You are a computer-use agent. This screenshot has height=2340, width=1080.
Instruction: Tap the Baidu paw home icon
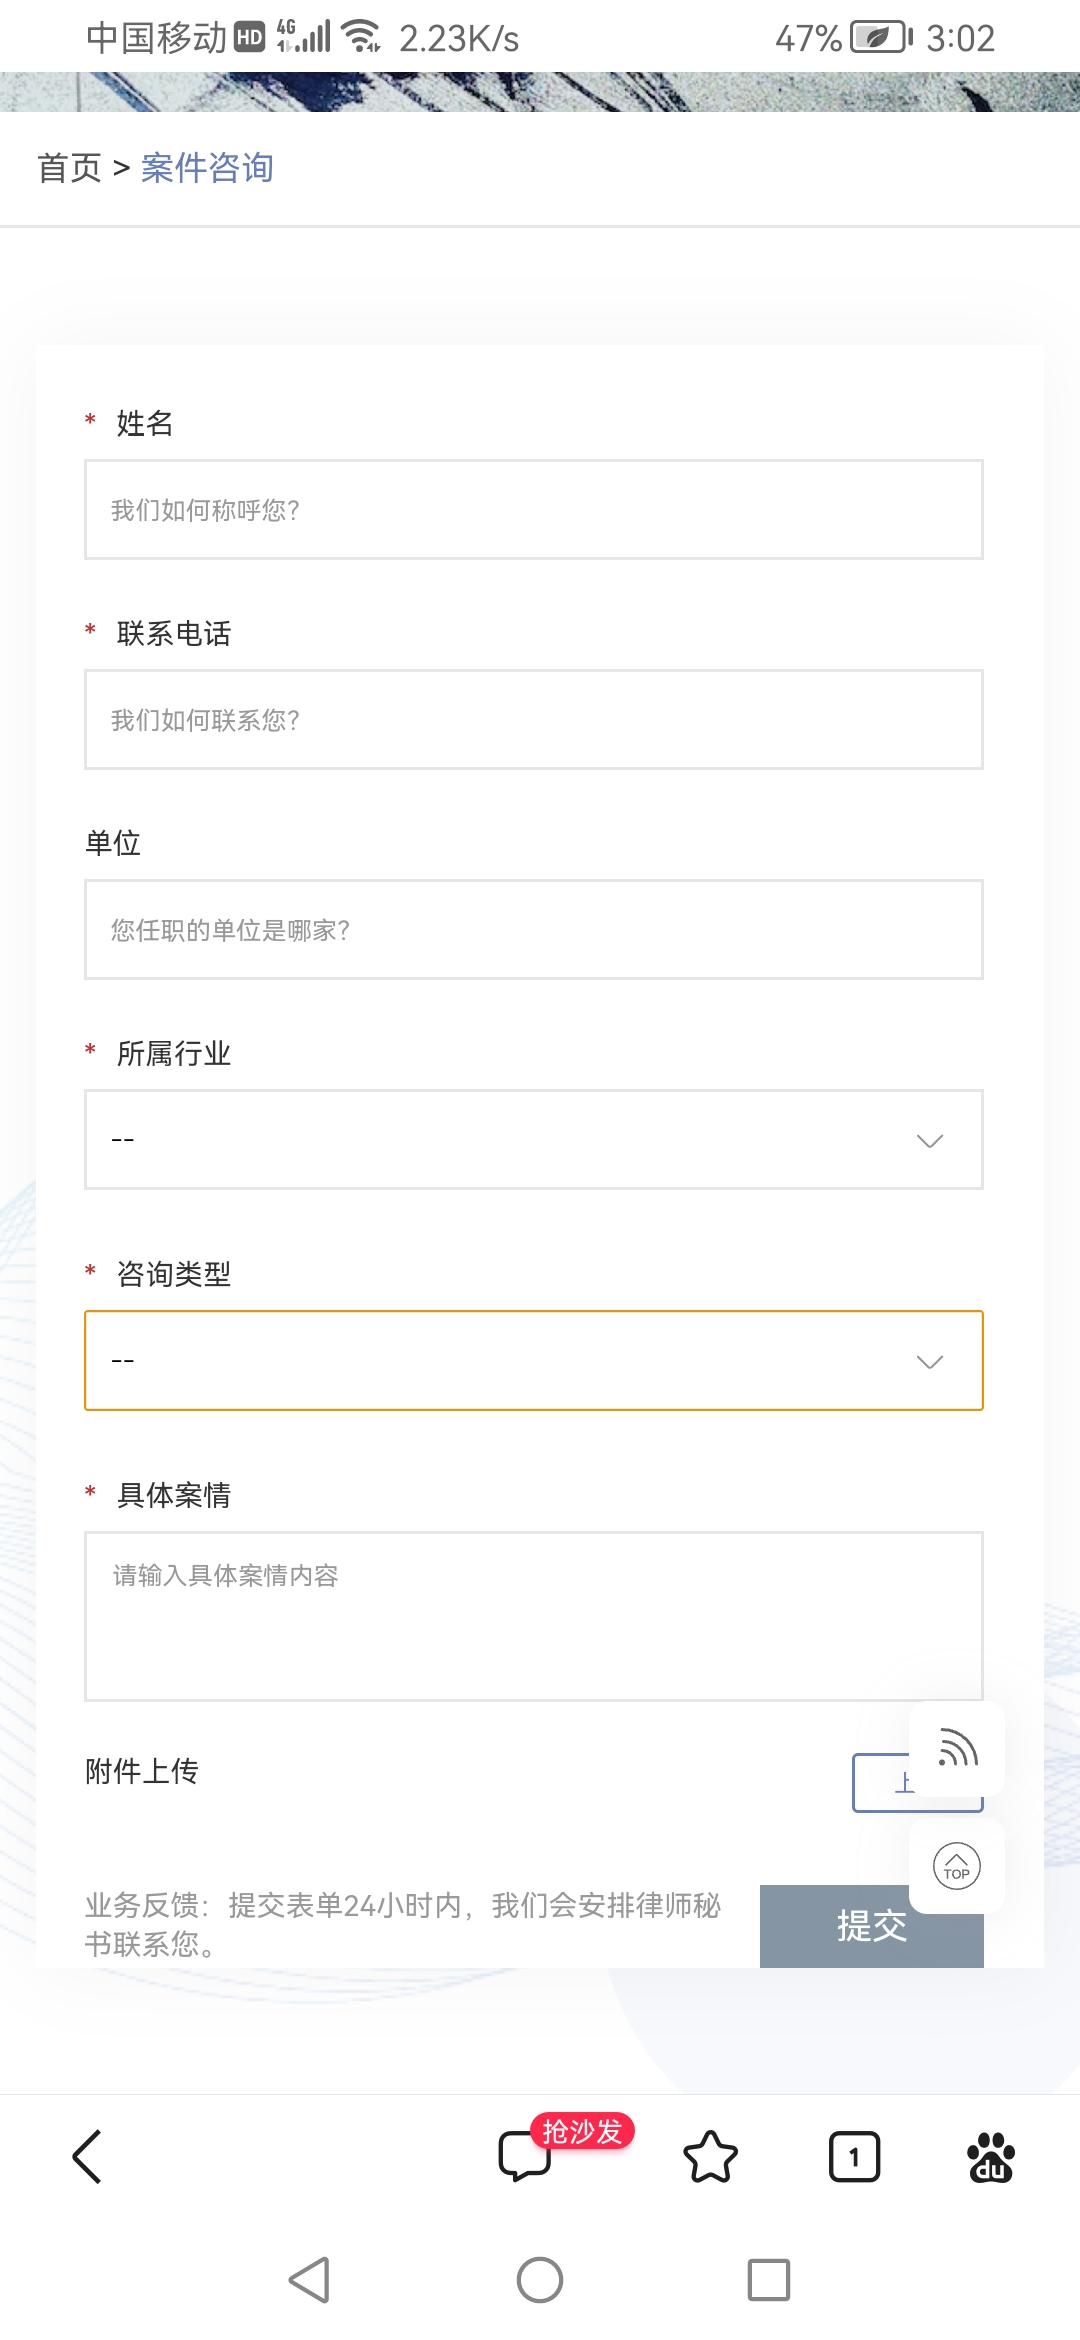click(x=991, y=2156)
